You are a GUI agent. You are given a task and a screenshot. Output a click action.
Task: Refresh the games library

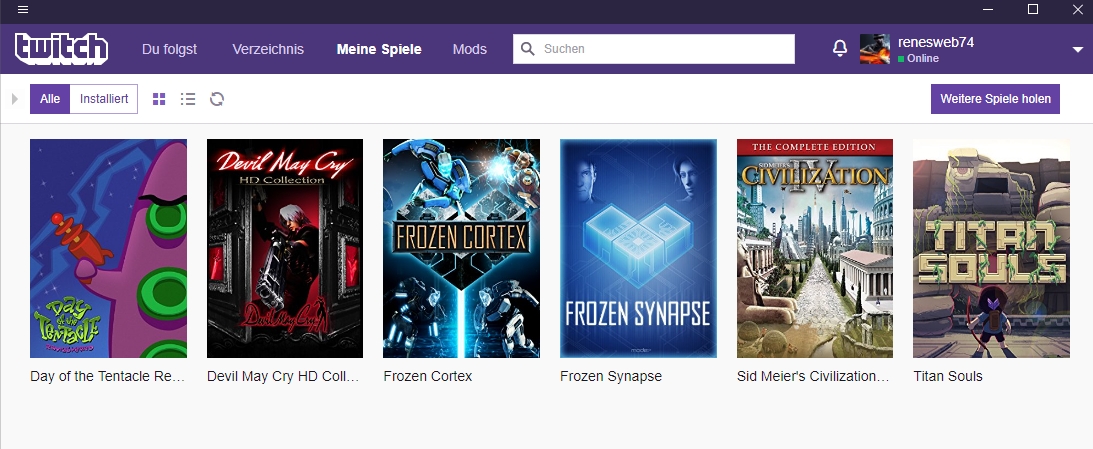[x=217, y=99]
